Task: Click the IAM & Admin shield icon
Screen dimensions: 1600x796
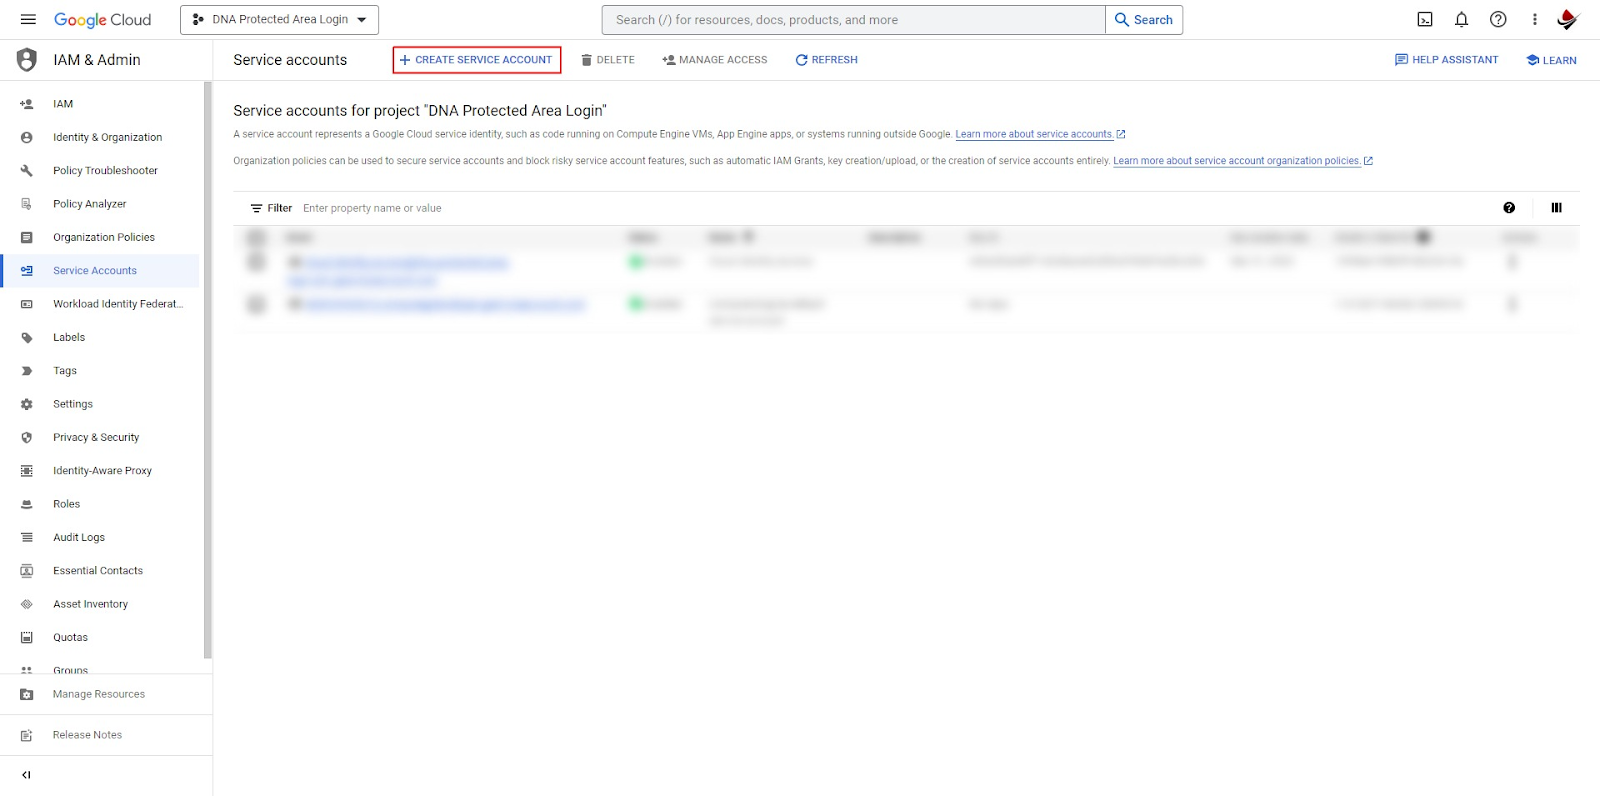Action: (27, 60)
